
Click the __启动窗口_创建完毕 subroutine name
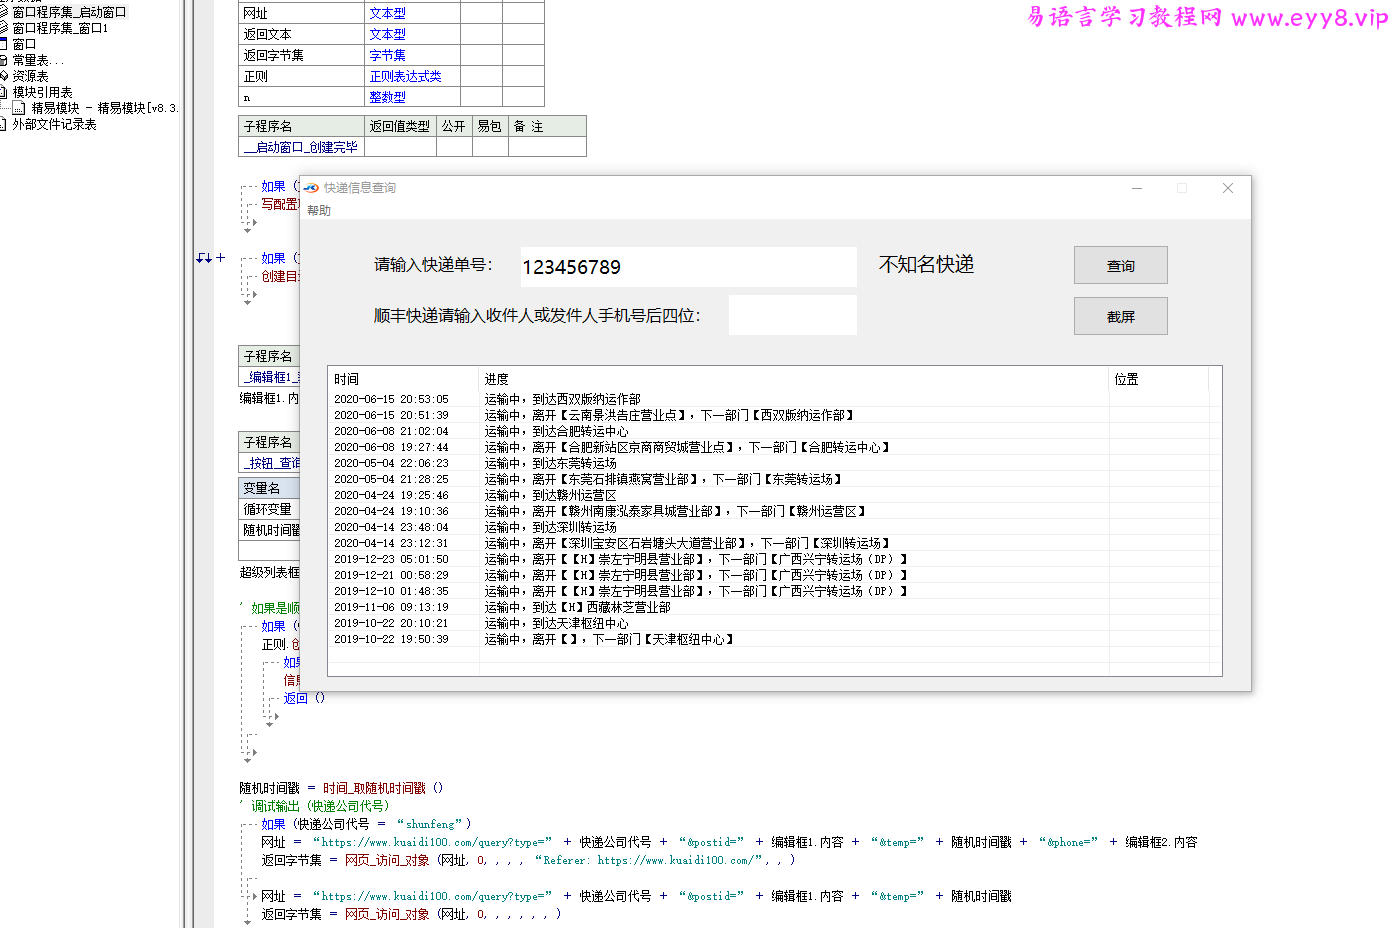pos(301,147)
